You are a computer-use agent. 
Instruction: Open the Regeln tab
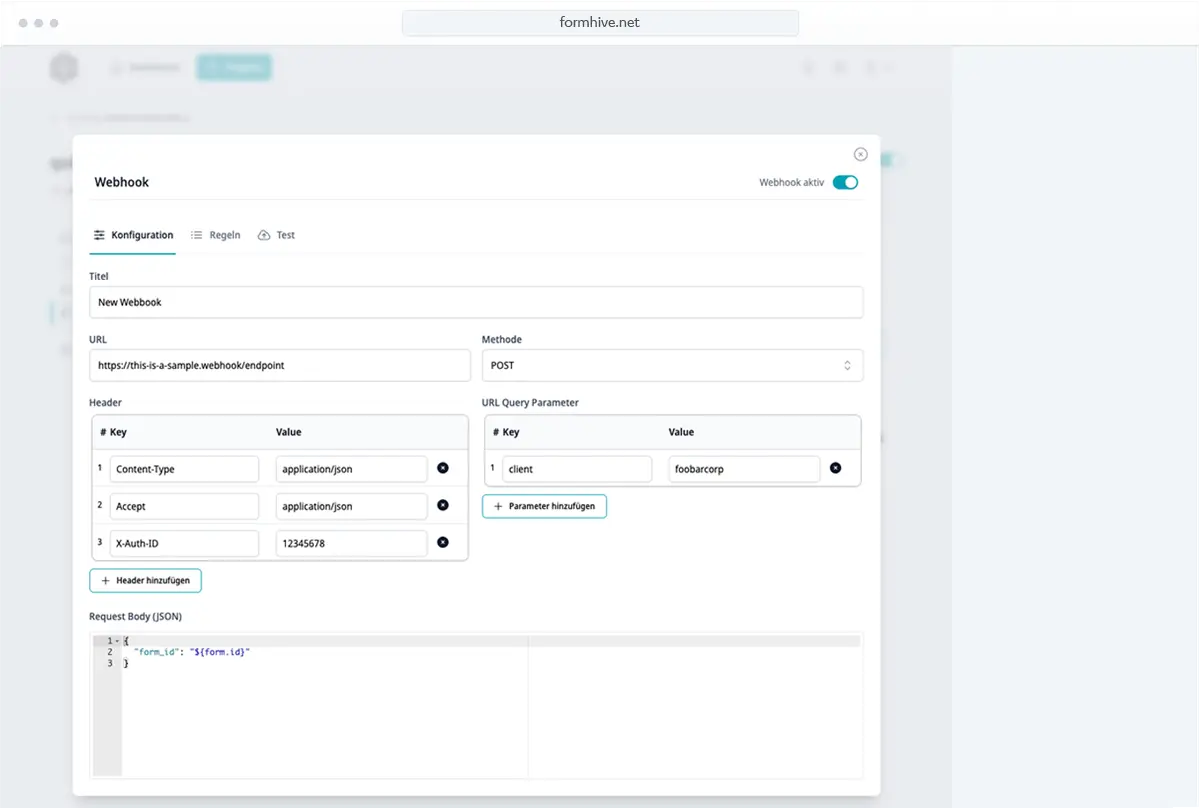coord(215,235)
